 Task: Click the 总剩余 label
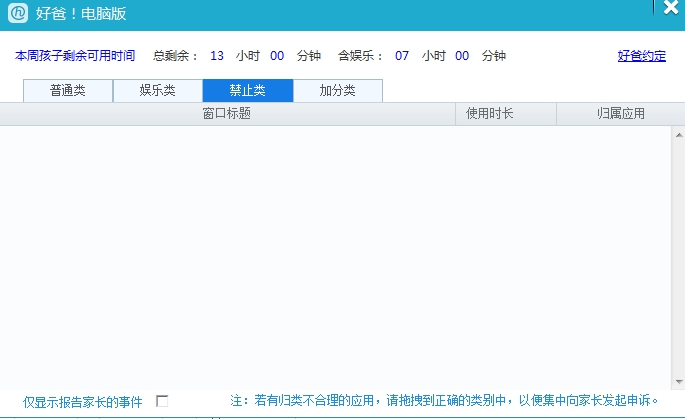coord(176,56)
